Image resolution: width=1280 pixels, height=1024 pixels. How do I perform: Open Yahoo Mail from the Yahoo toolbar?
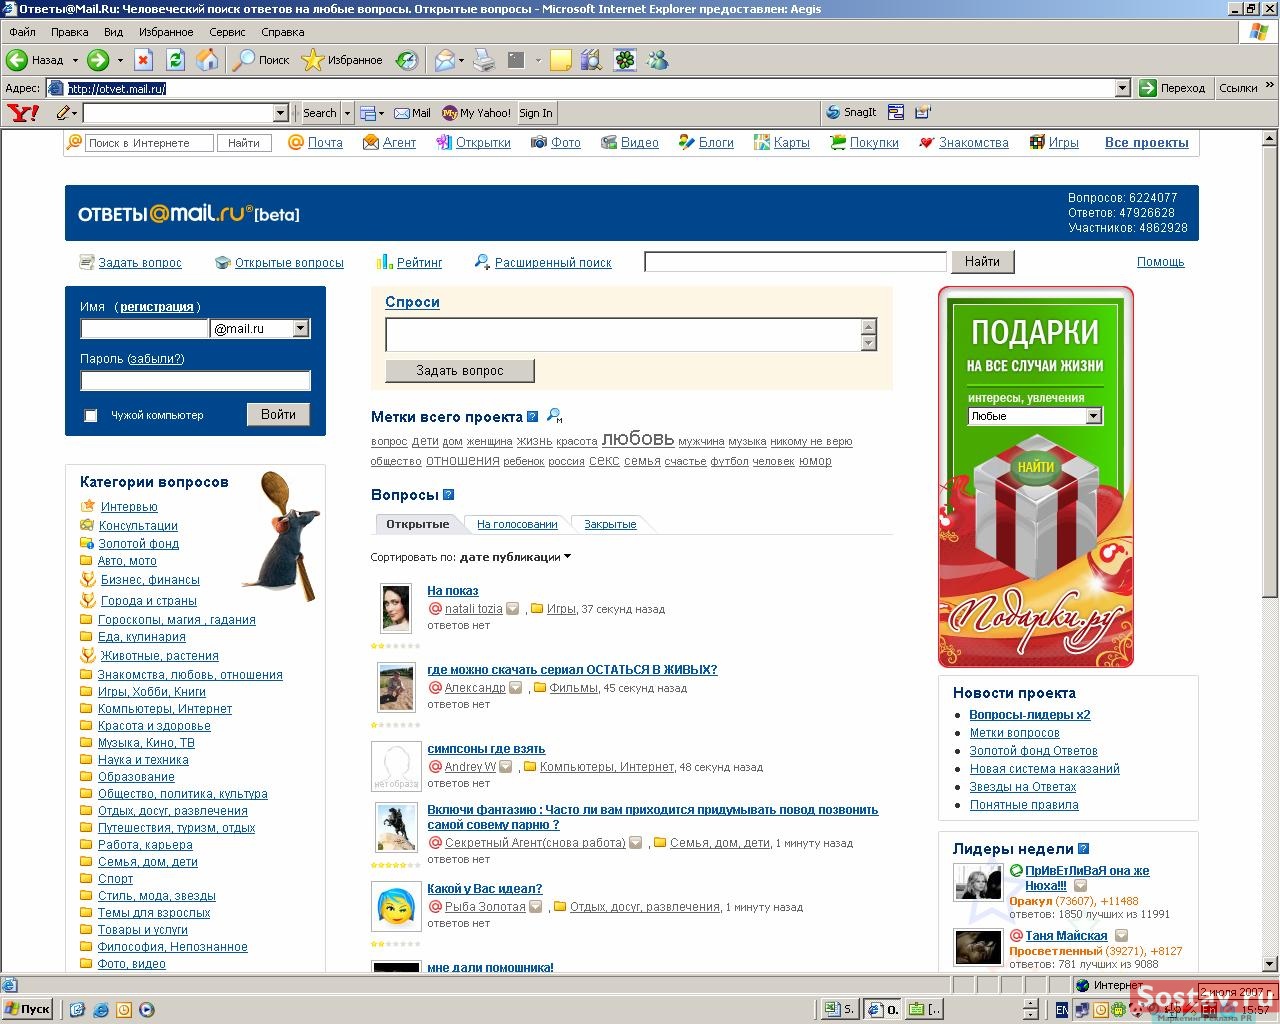click(x=412, y=113)
